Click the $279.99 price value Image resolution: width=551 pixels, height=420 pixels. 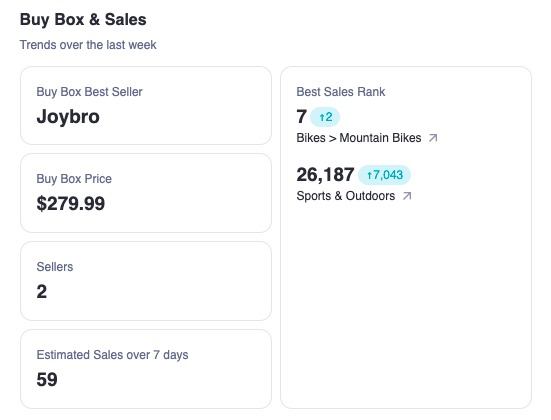pyautogui.click(x=71, y=203)
